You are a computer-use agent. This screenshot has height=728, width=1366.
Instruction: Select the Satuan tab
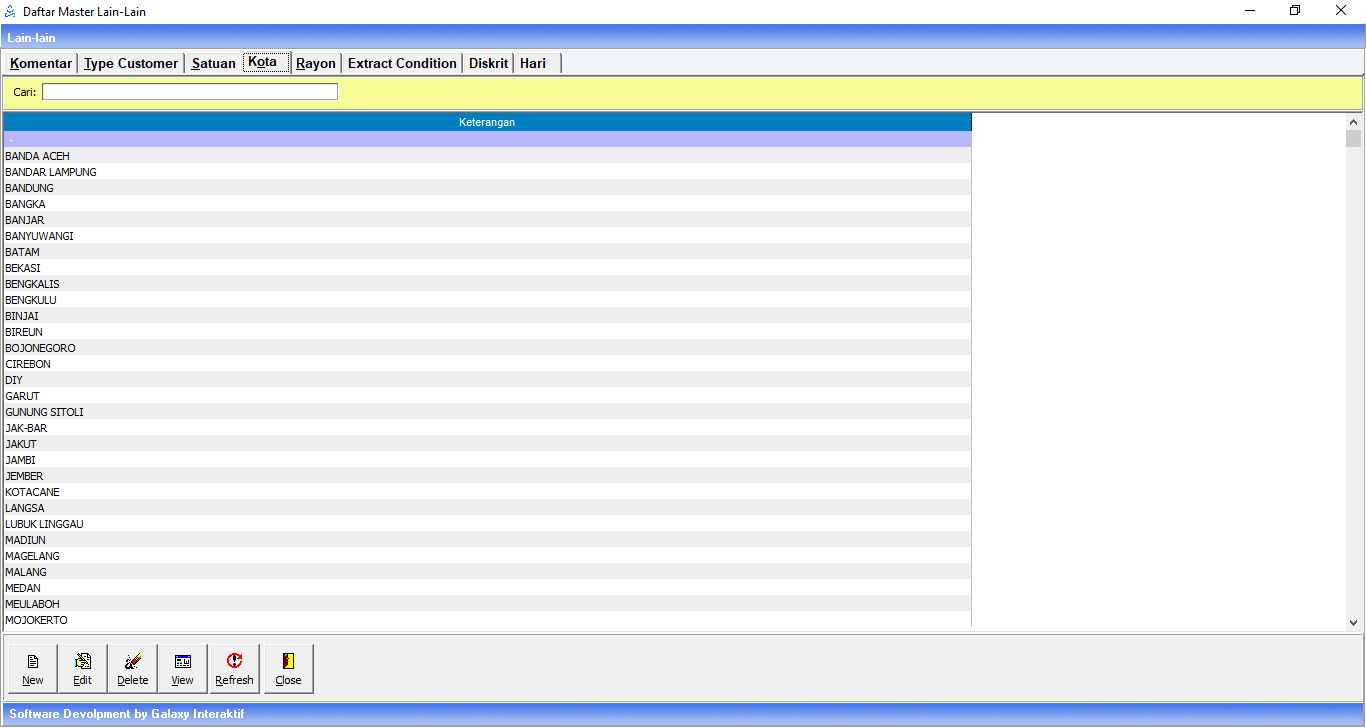coord(213,63)
